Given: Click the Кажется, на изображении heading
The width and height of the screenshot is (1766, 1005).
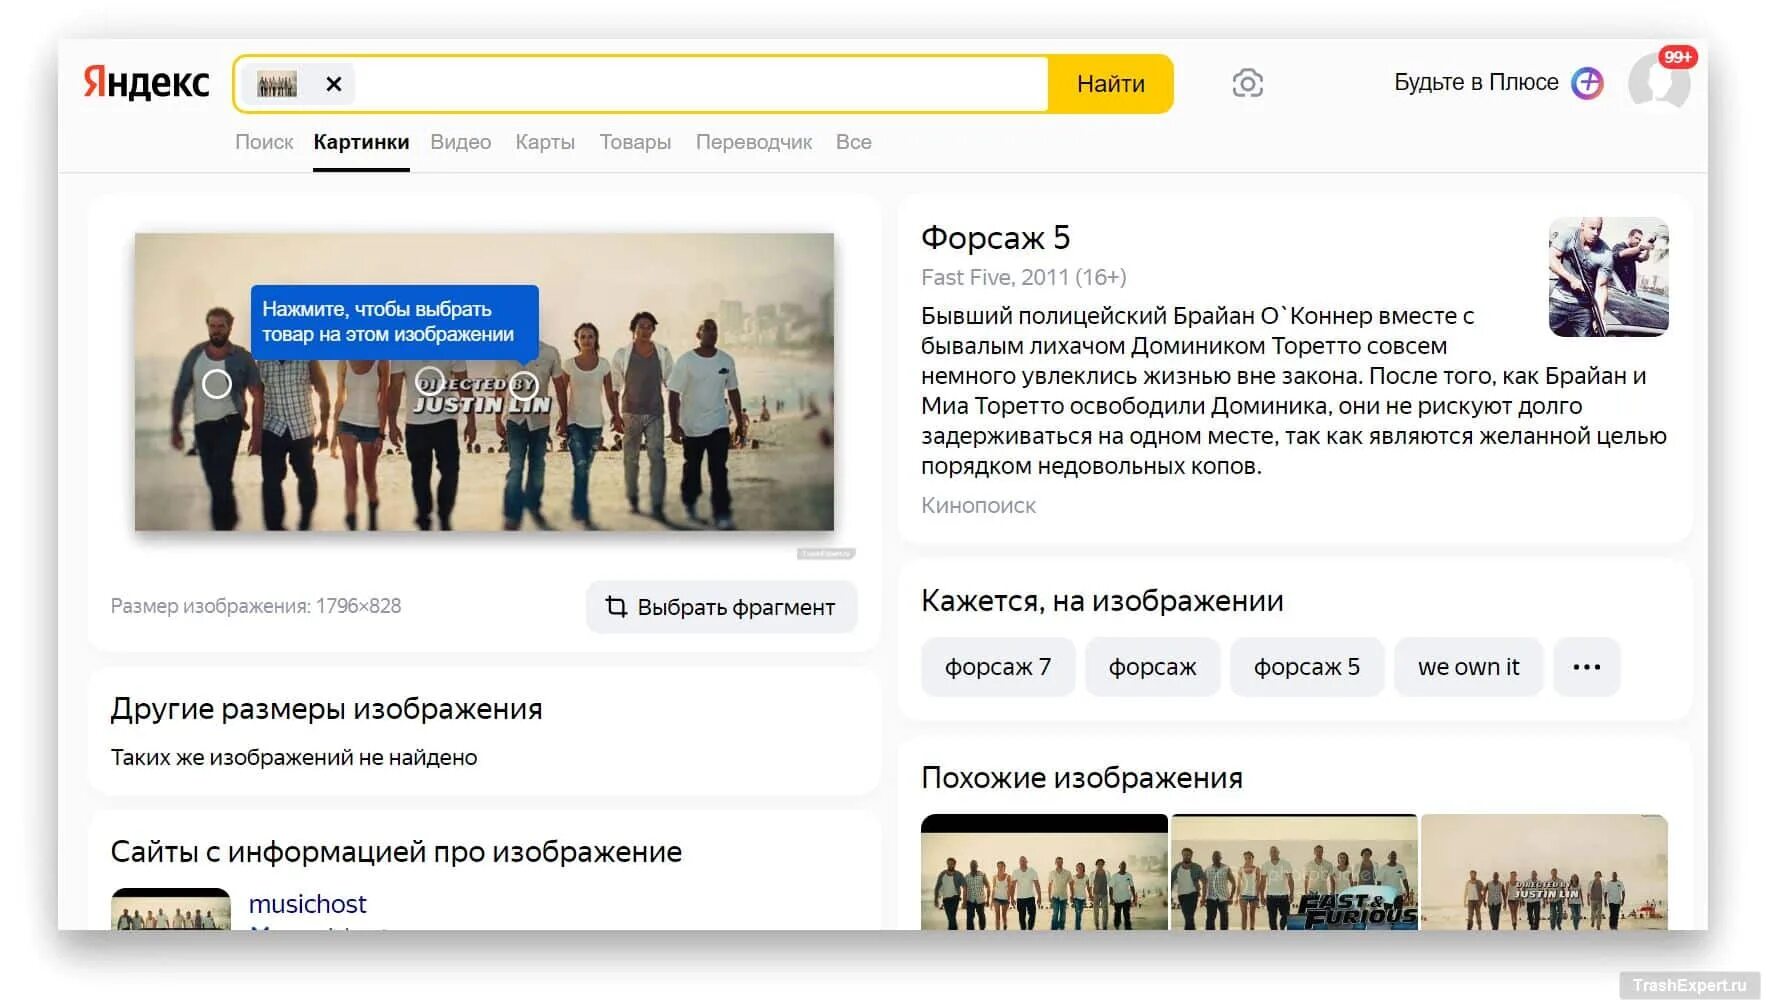Looking at the screenshot, I should [x=1101, y=601].
